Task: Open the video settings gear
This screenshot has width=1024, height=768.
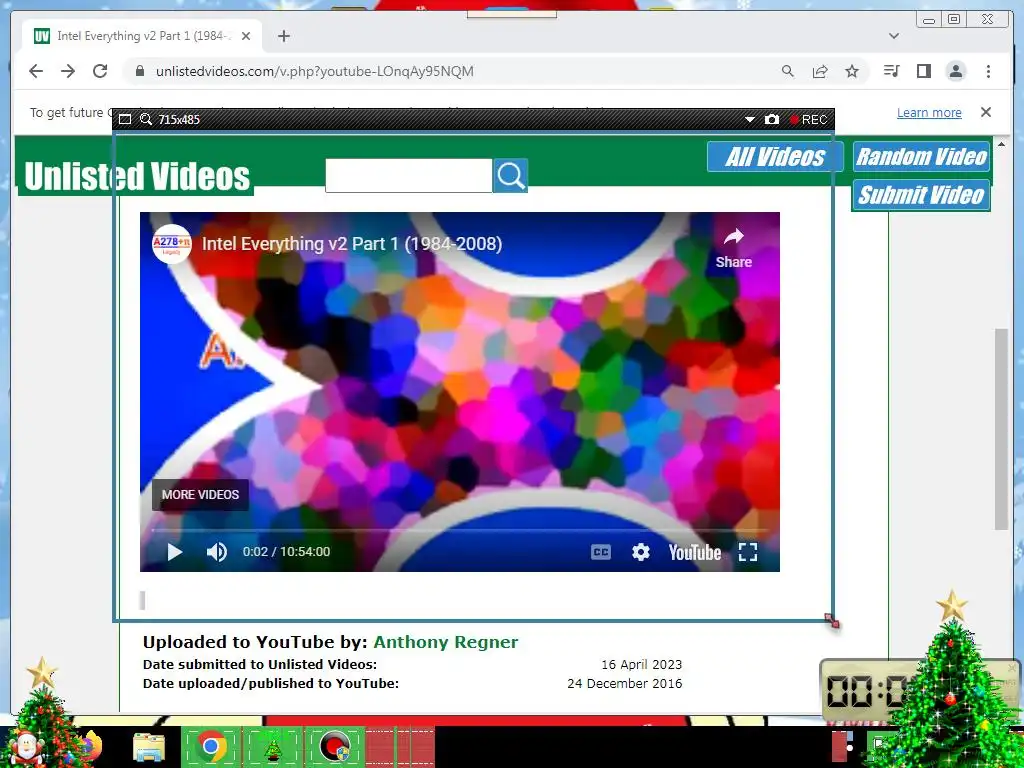Action: (x=641, y=552)
